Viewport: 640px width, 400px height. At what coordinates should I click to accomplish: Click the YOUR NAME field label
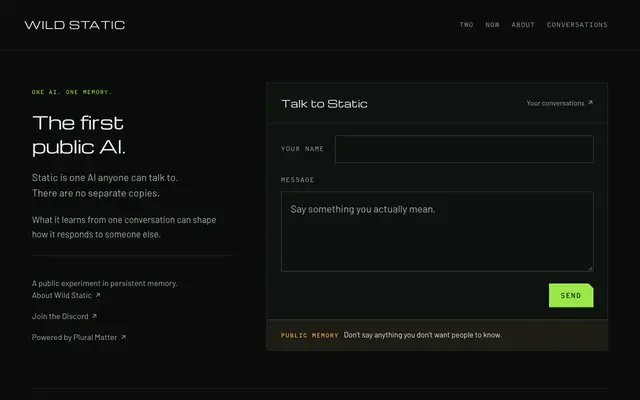click(302, 149)
